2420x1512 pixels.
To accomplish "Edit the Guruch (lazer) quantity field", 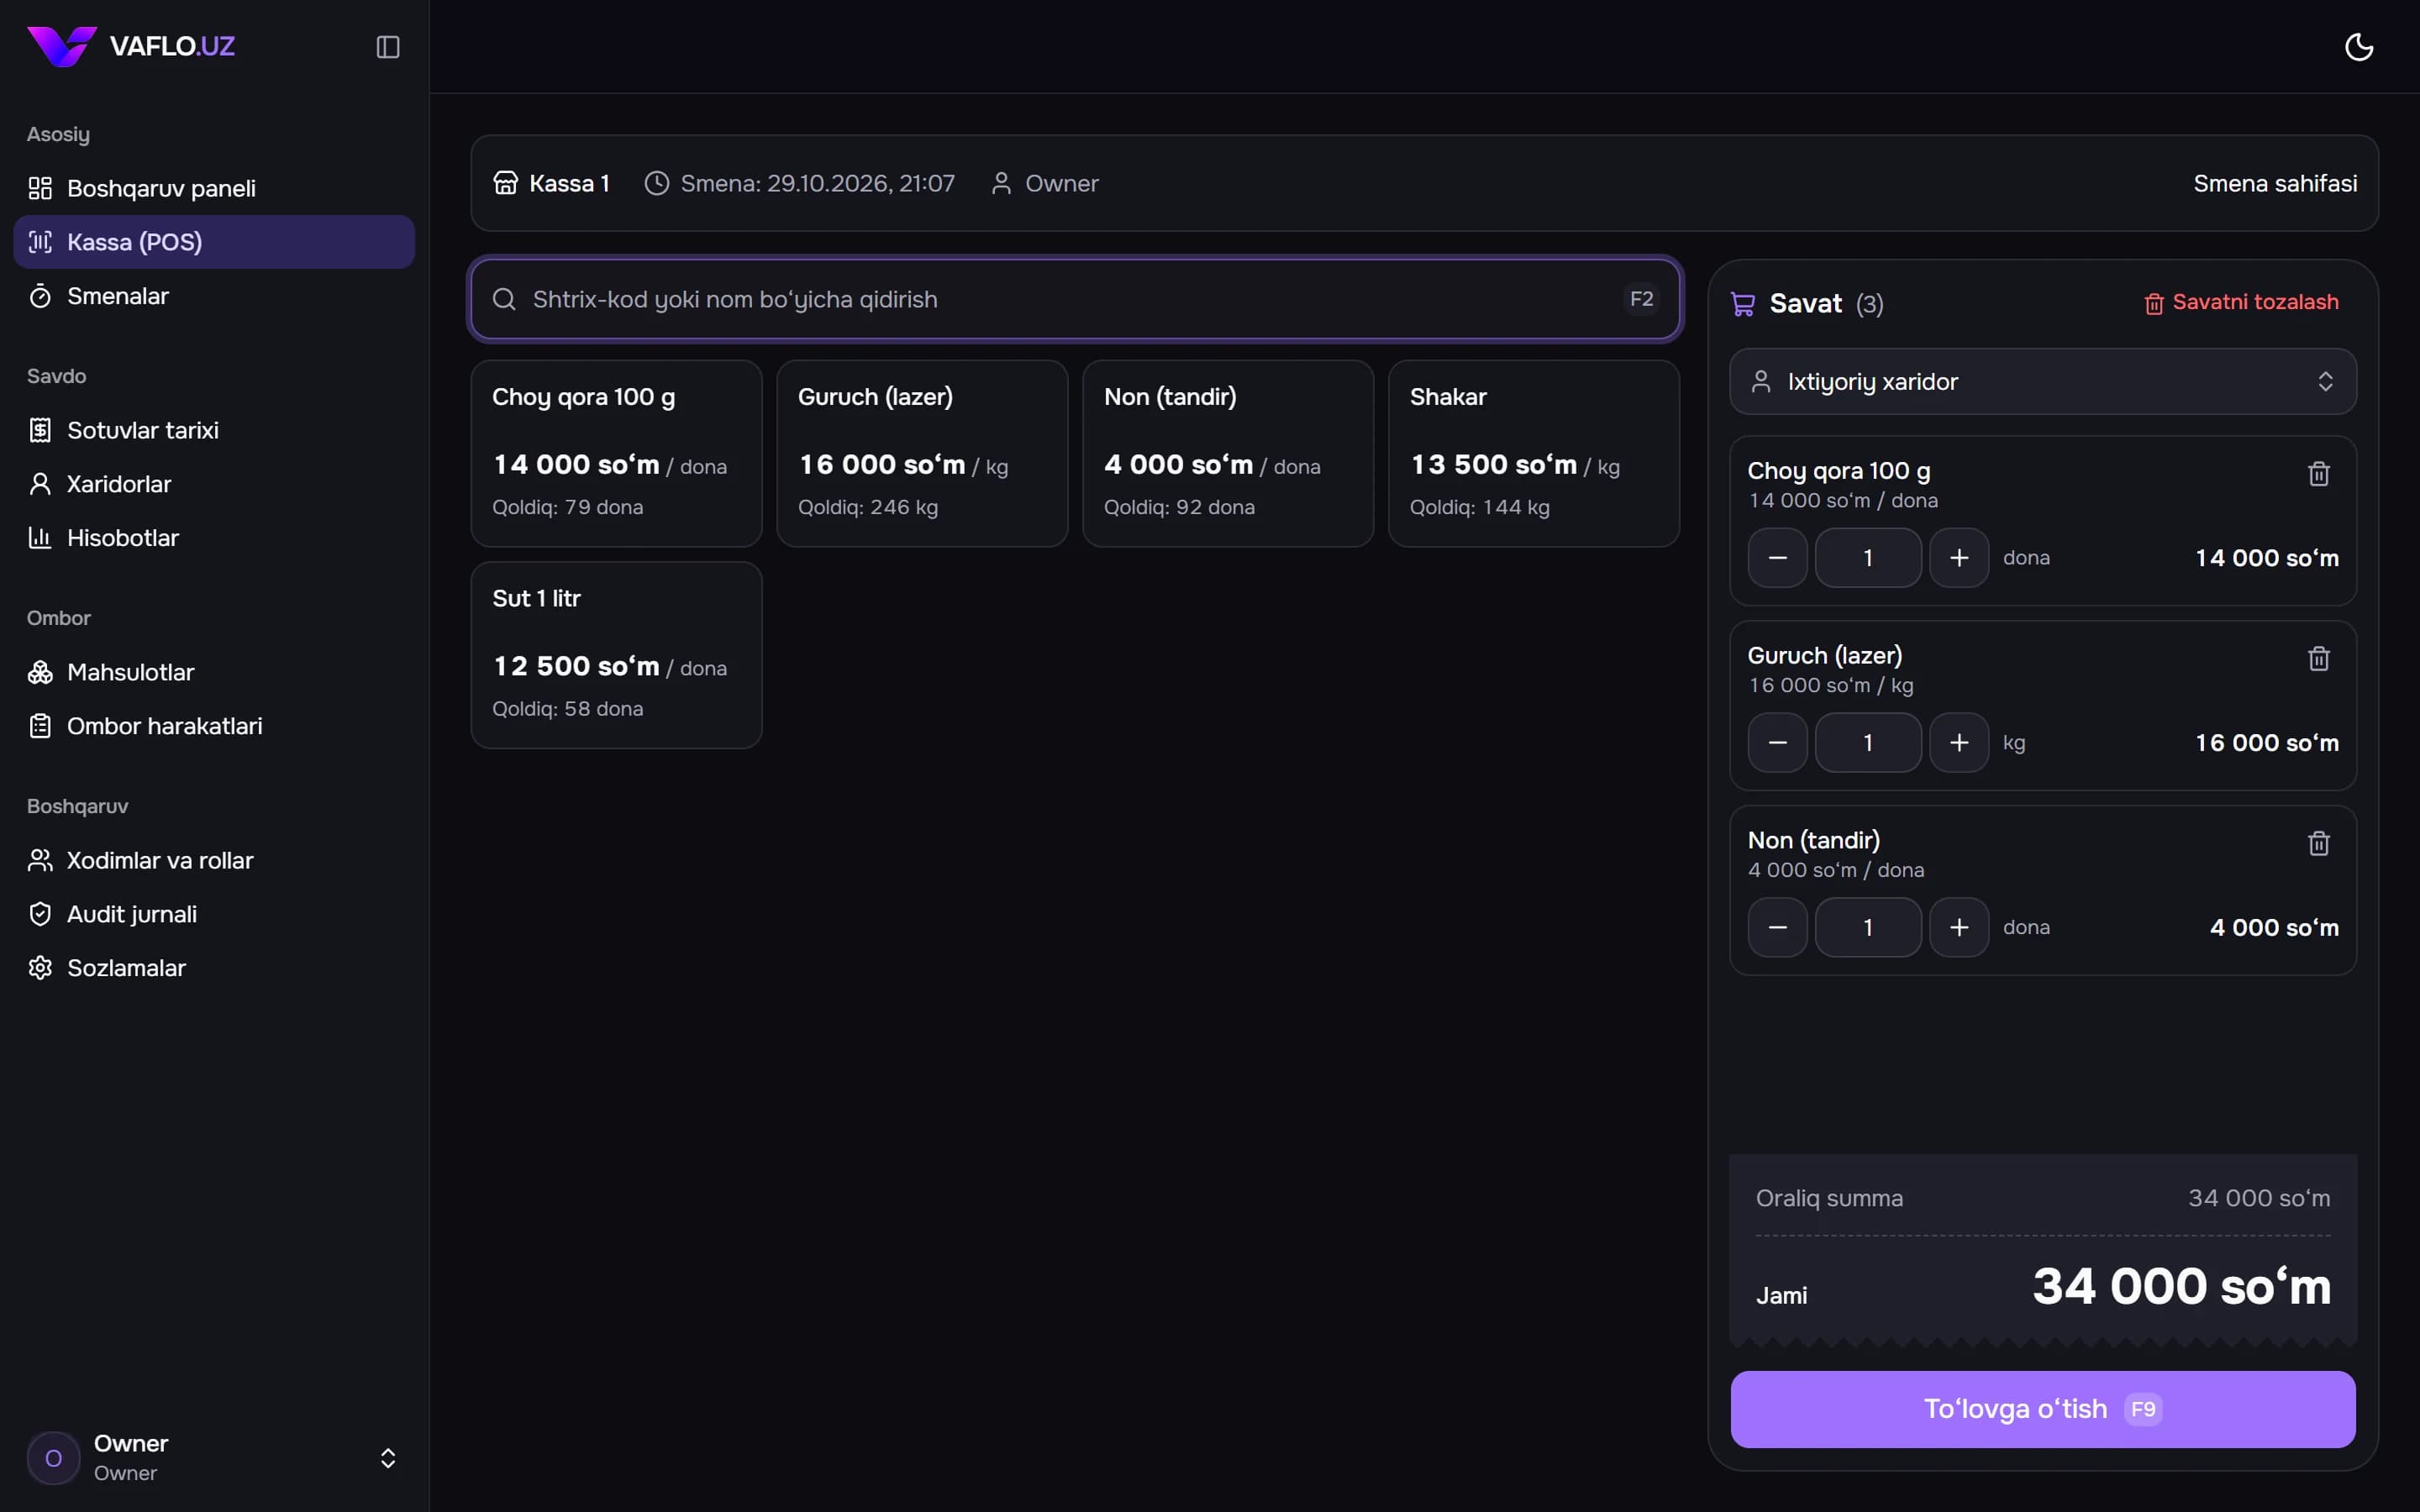I will 1867,743.
